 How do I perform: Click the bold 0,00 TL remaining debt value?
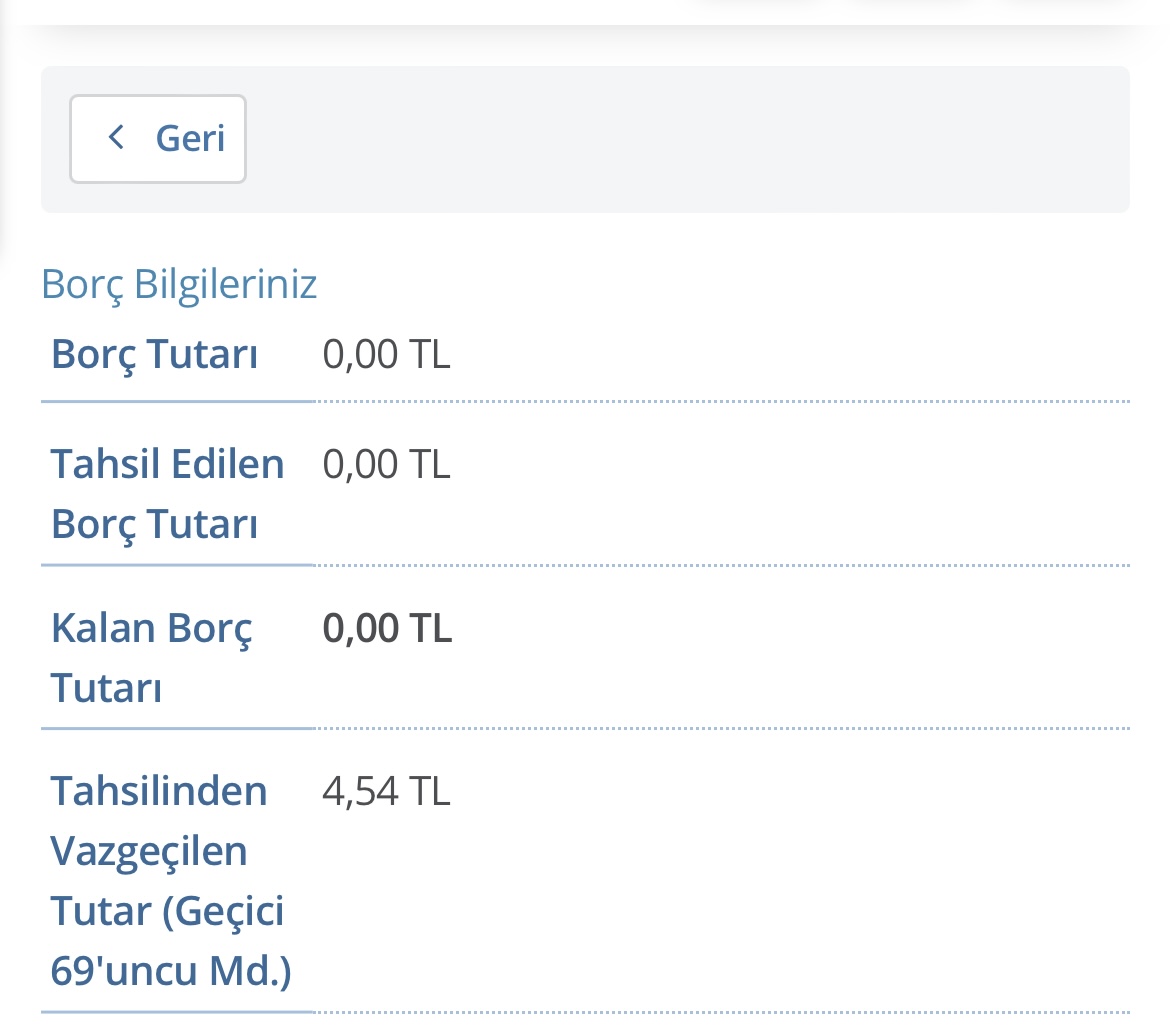pyautogui.click(x=387, y=628)
